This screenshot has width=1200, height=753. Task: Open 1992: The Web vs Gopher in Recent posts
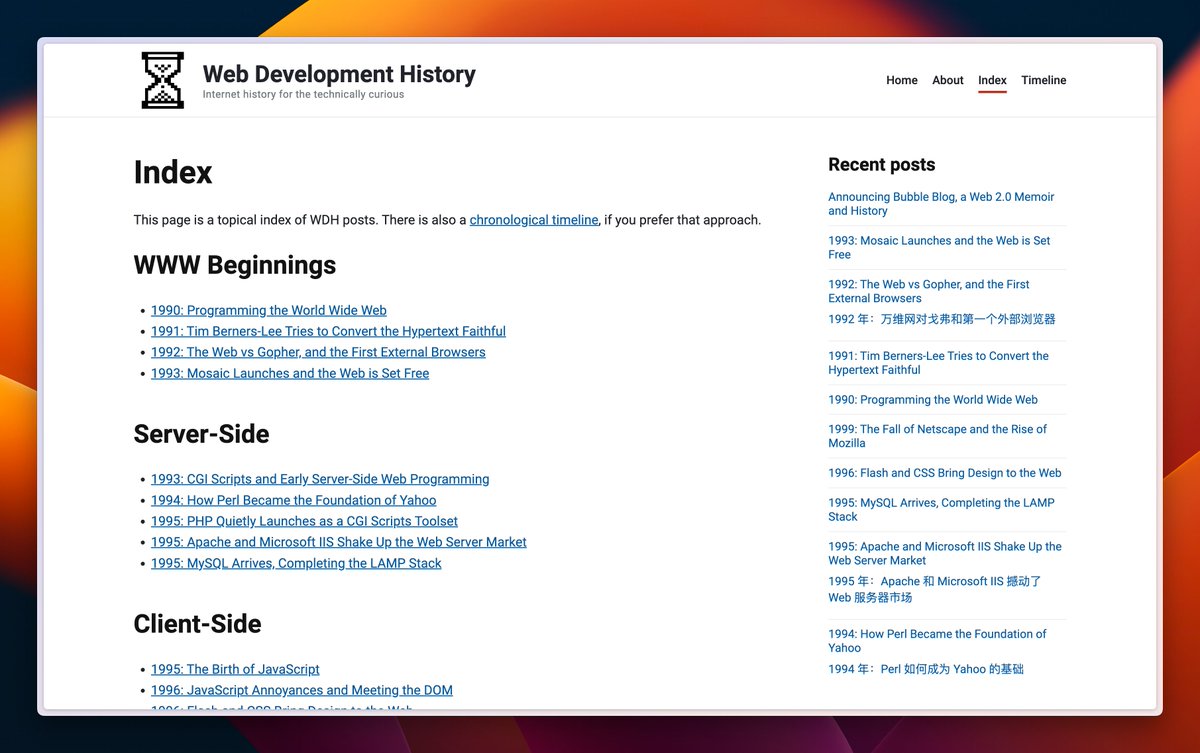pyautogui.click(x=929, y=291)
